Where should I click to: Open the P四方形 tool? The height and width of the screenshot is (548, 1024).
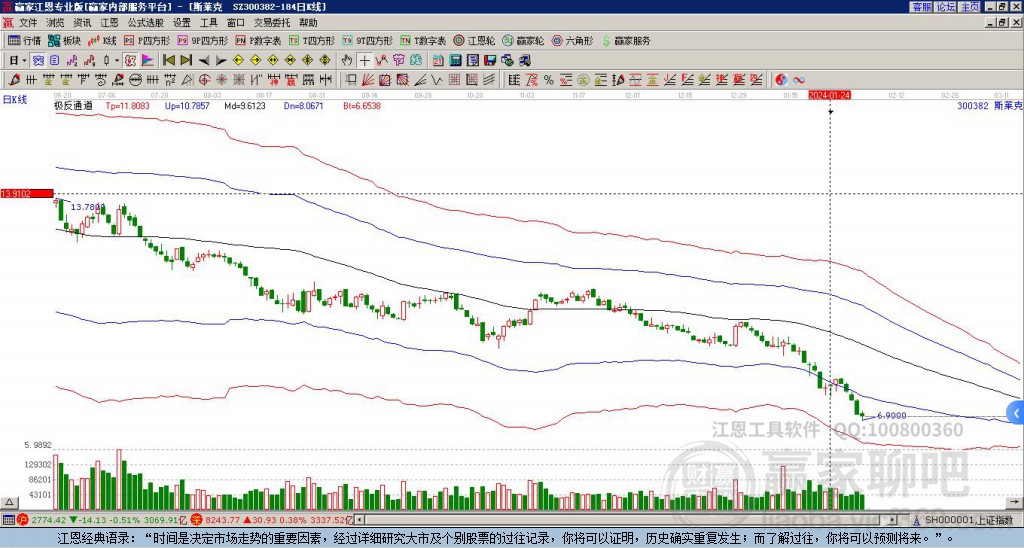[x=147, y=40]
